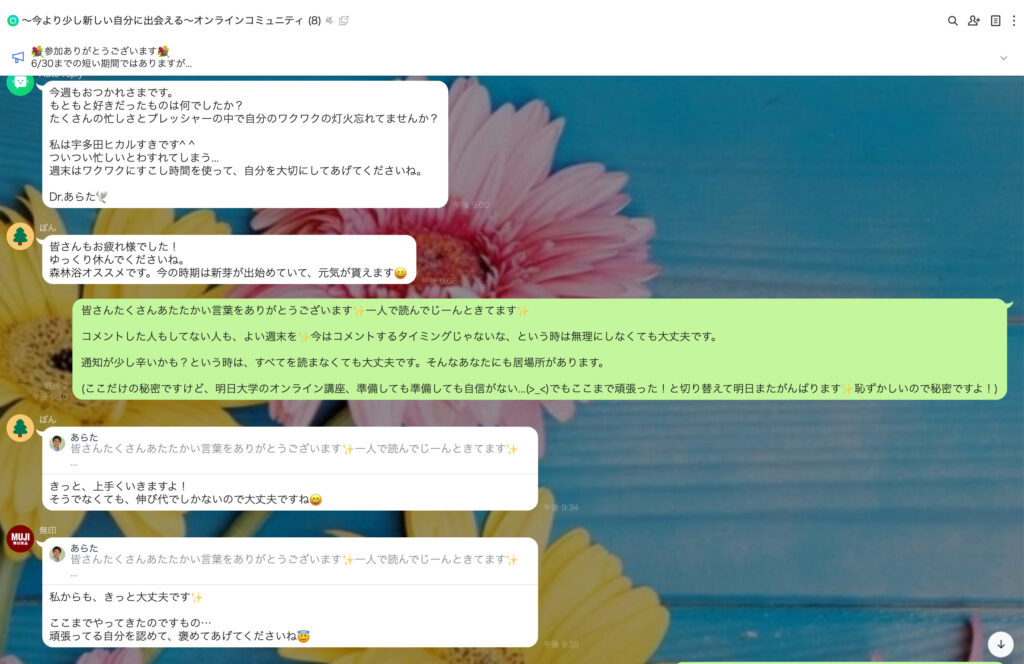This screenshot has width=1024, height=664.
Task: Expand the announcement bar chevron
Action: coord(1003,58)
